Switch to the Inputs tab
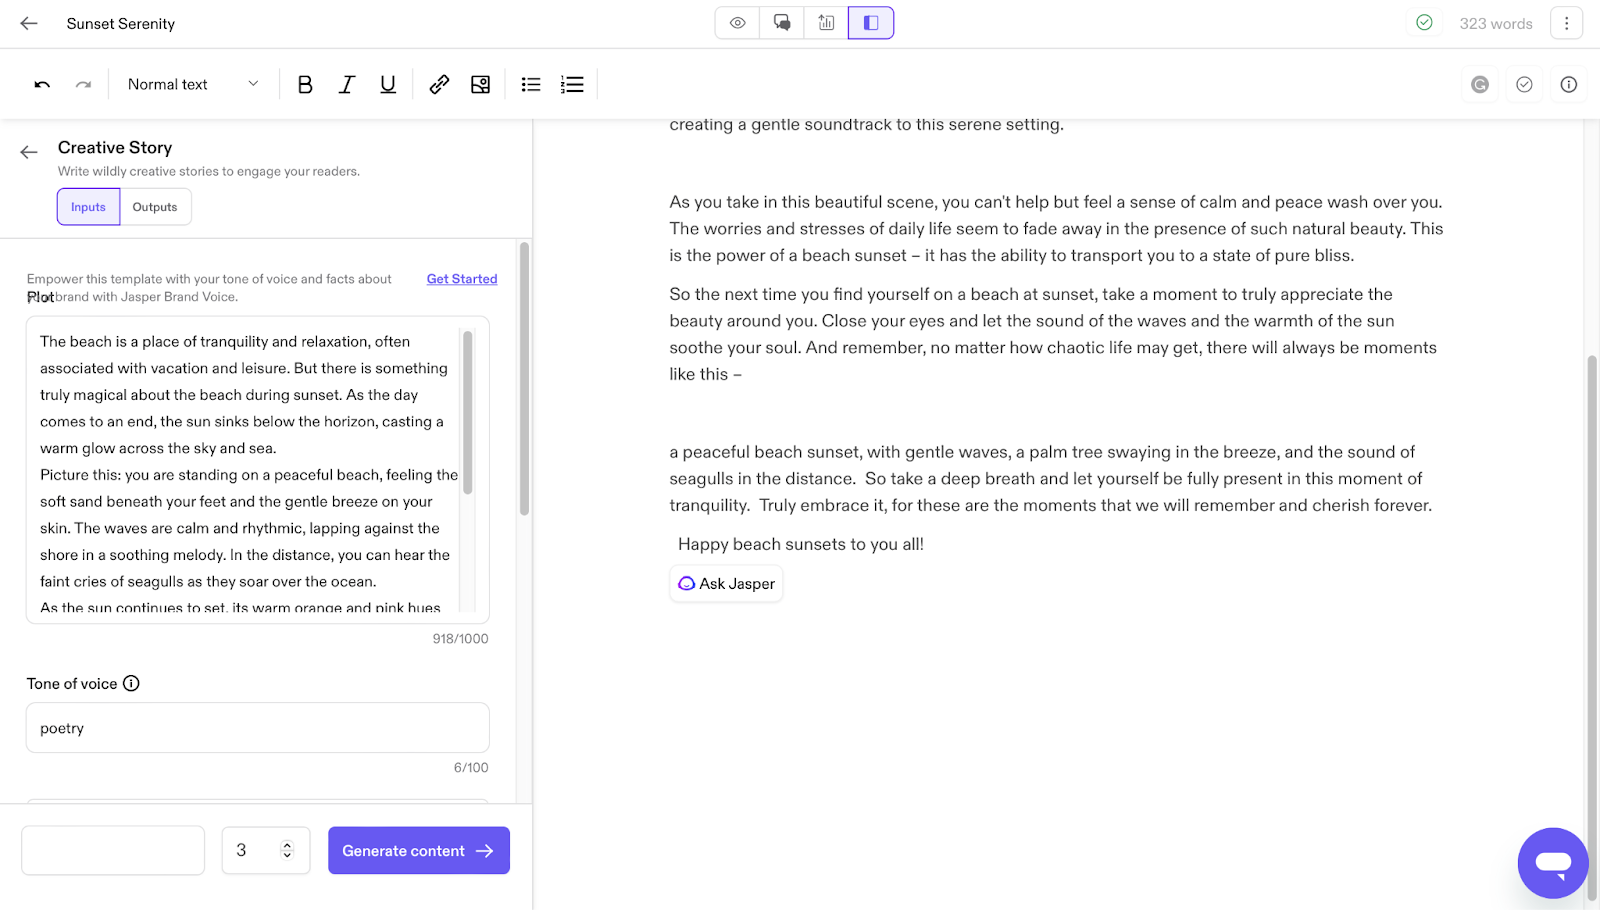The width and height of the screenshot is (1600, 910). point(88,207)
